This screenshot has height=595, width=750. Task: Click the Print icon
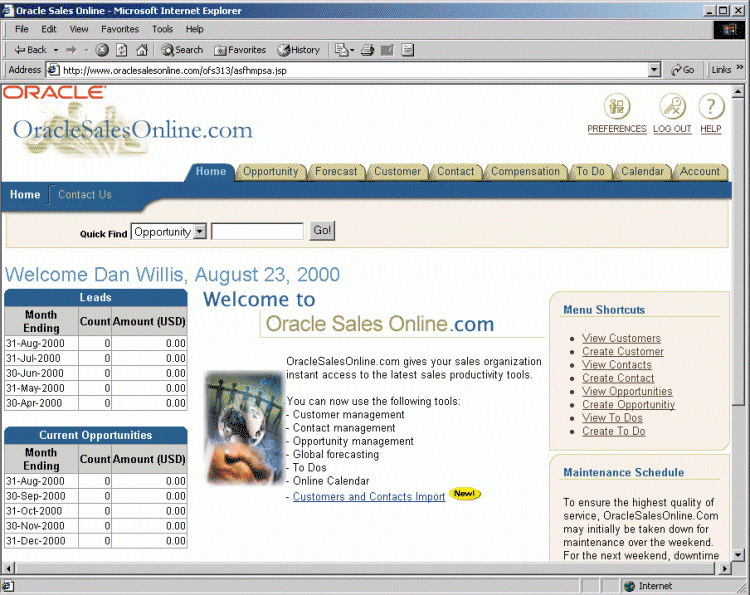(x=367, y=50)
